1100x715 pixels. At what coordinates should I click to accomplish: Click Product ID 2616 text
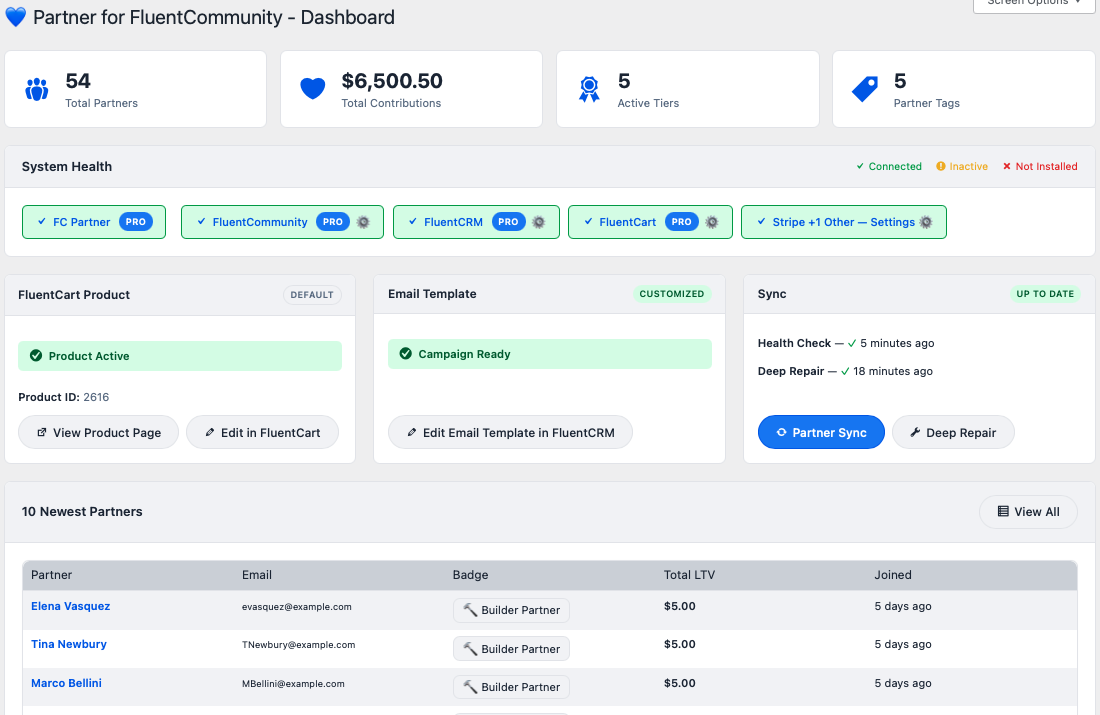click(x=64, y=397)
